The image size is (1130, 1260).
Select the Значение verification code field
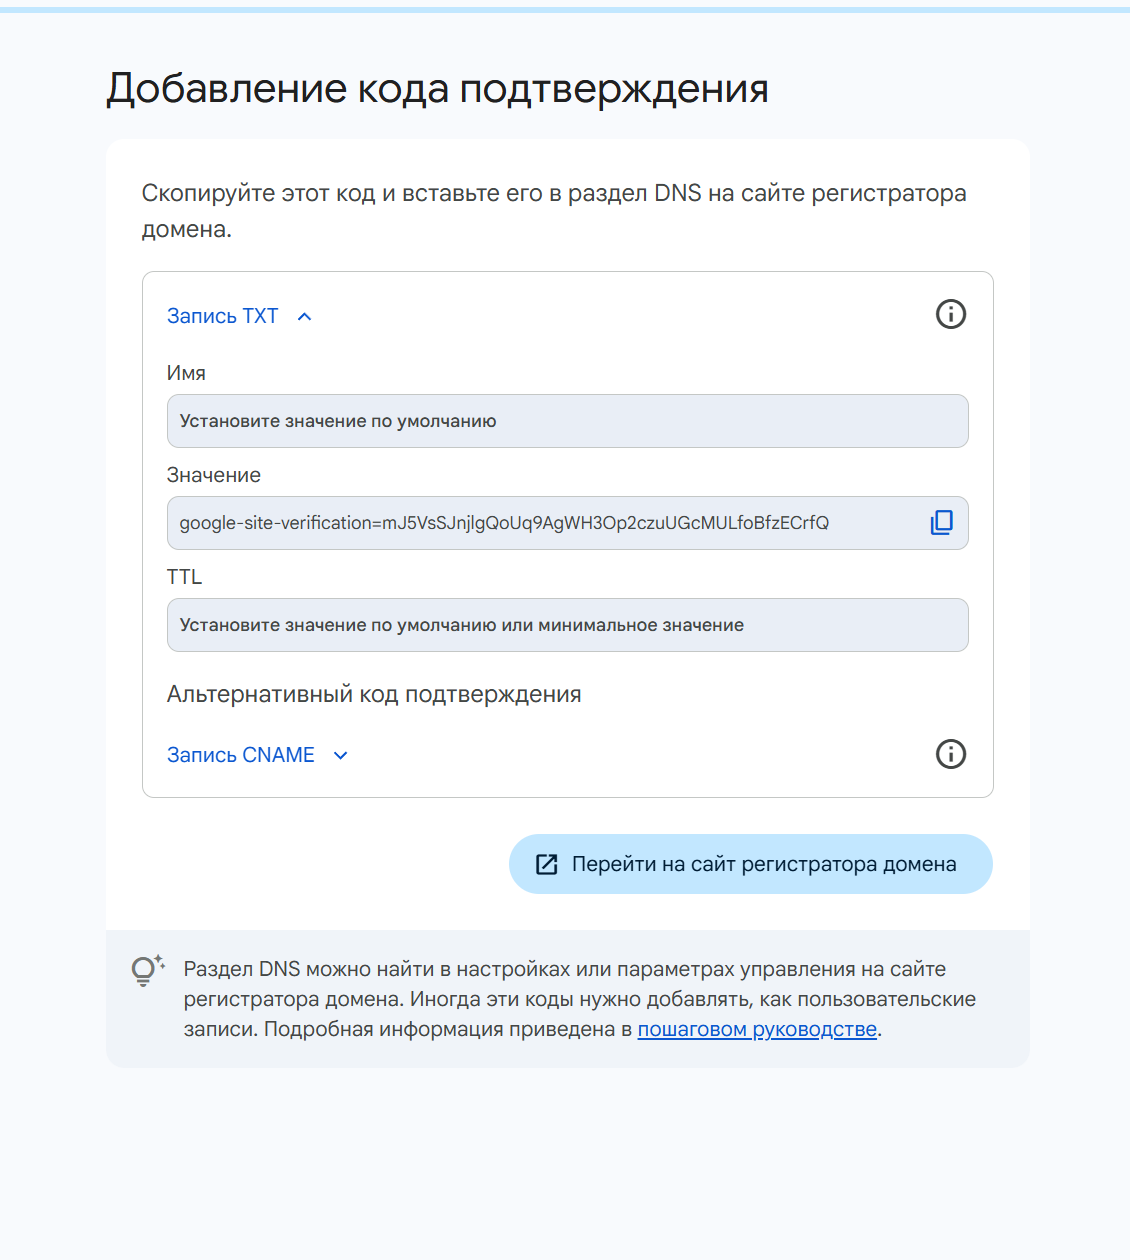[567, 523]
